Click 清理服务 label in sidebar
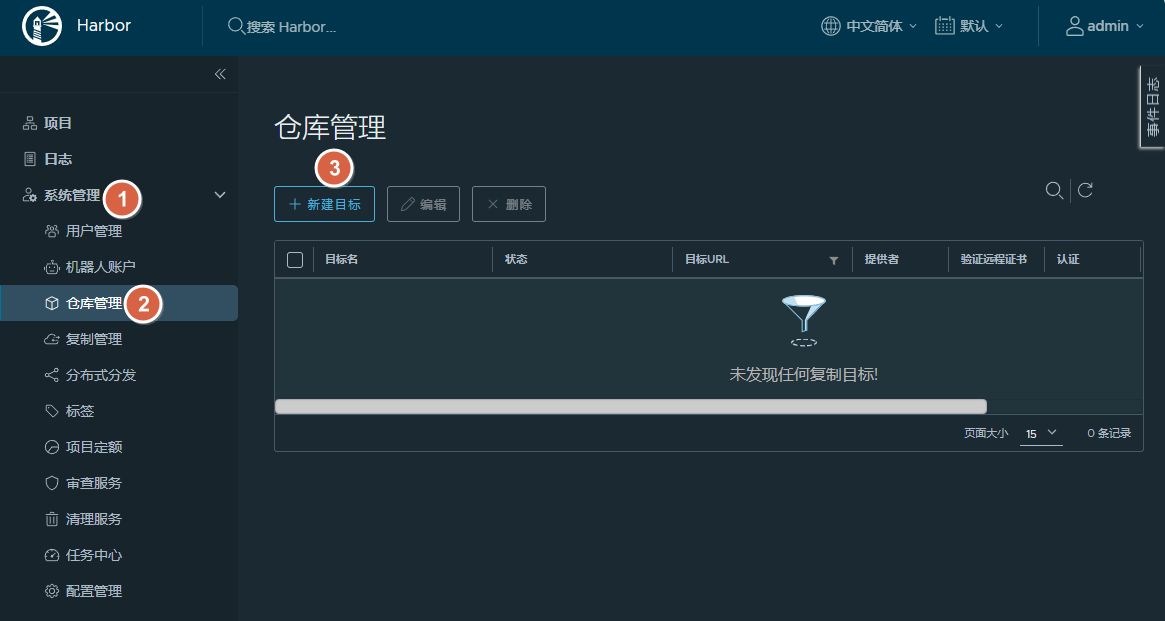The height and width of the screenshot is (621, 1165). pos(94,519)
